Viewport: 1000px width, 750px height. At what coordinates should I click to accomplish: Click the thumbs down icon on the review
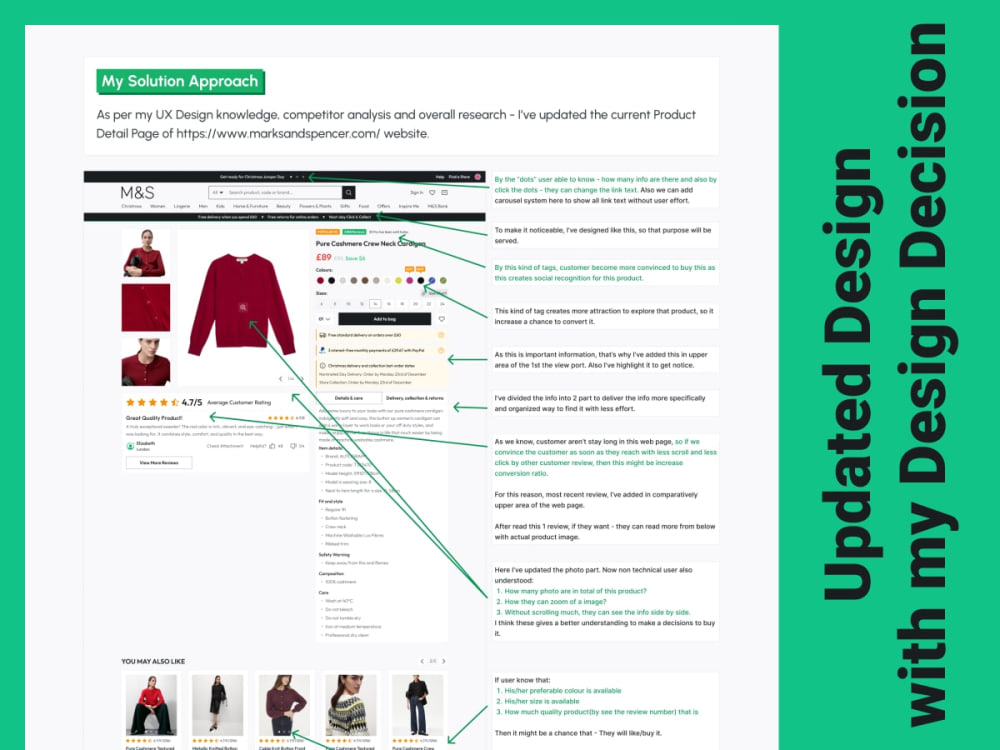click(293, 446)
